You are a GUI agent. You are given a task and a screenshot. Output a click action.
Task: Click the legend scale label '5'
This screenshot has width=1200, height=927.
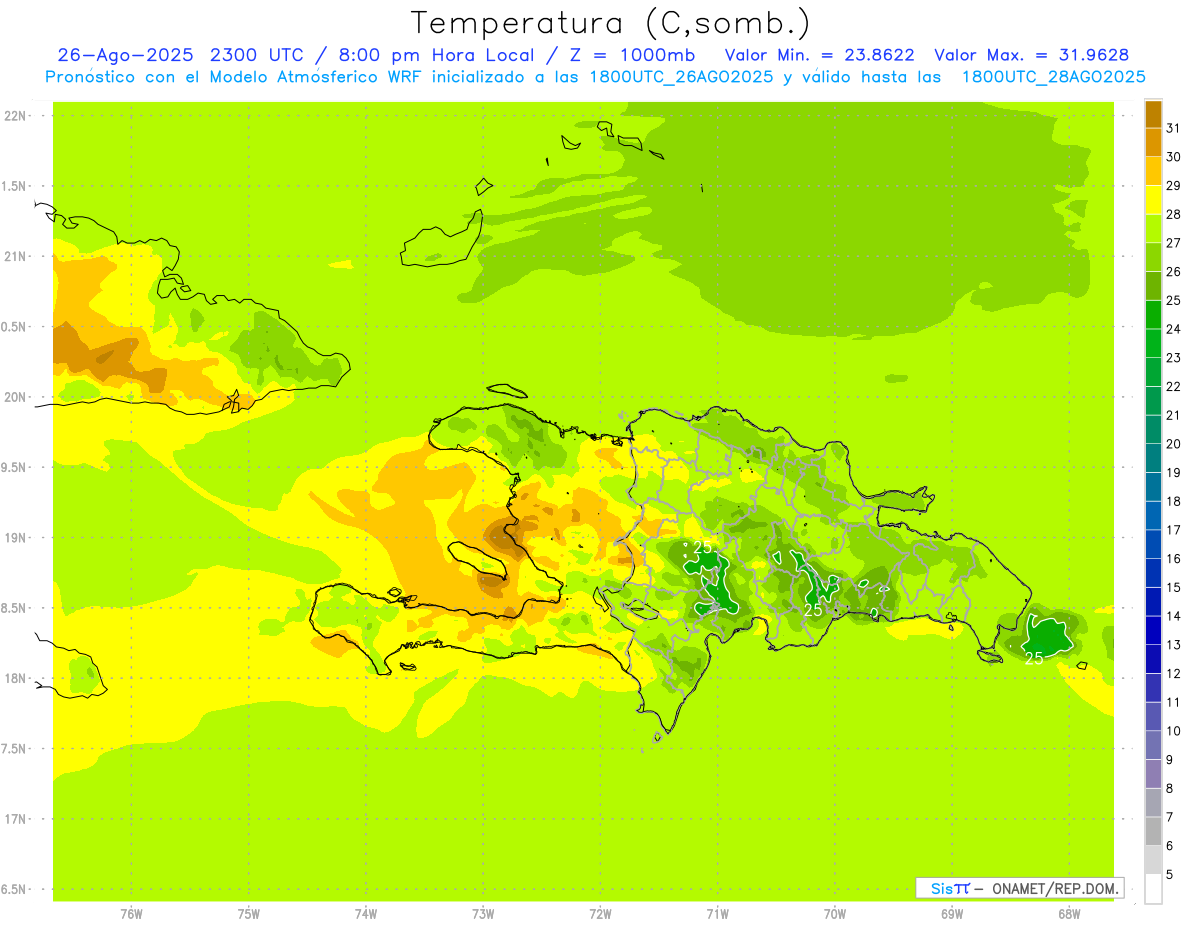click(x=1170, y=874)
